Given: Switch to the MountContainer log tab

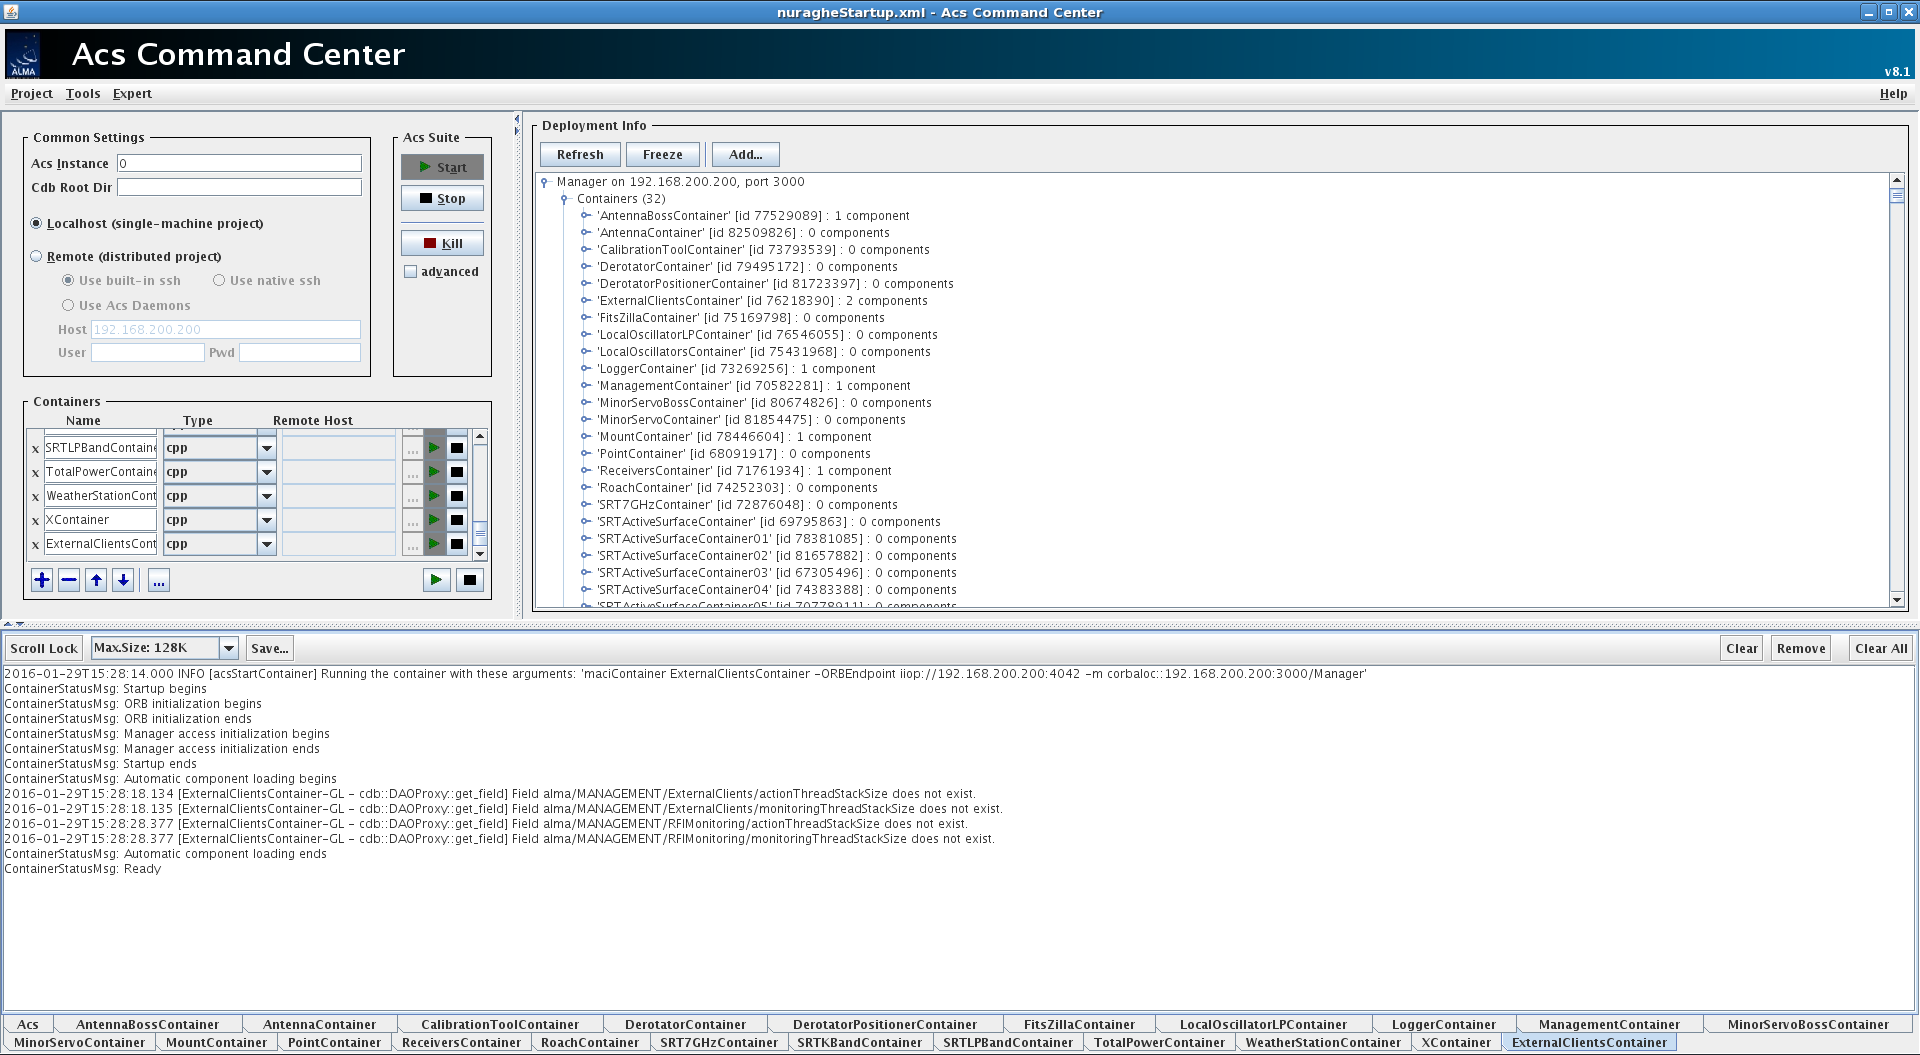Looking at the screenshot, I should pyautogui.click(x=216, y=1042).
